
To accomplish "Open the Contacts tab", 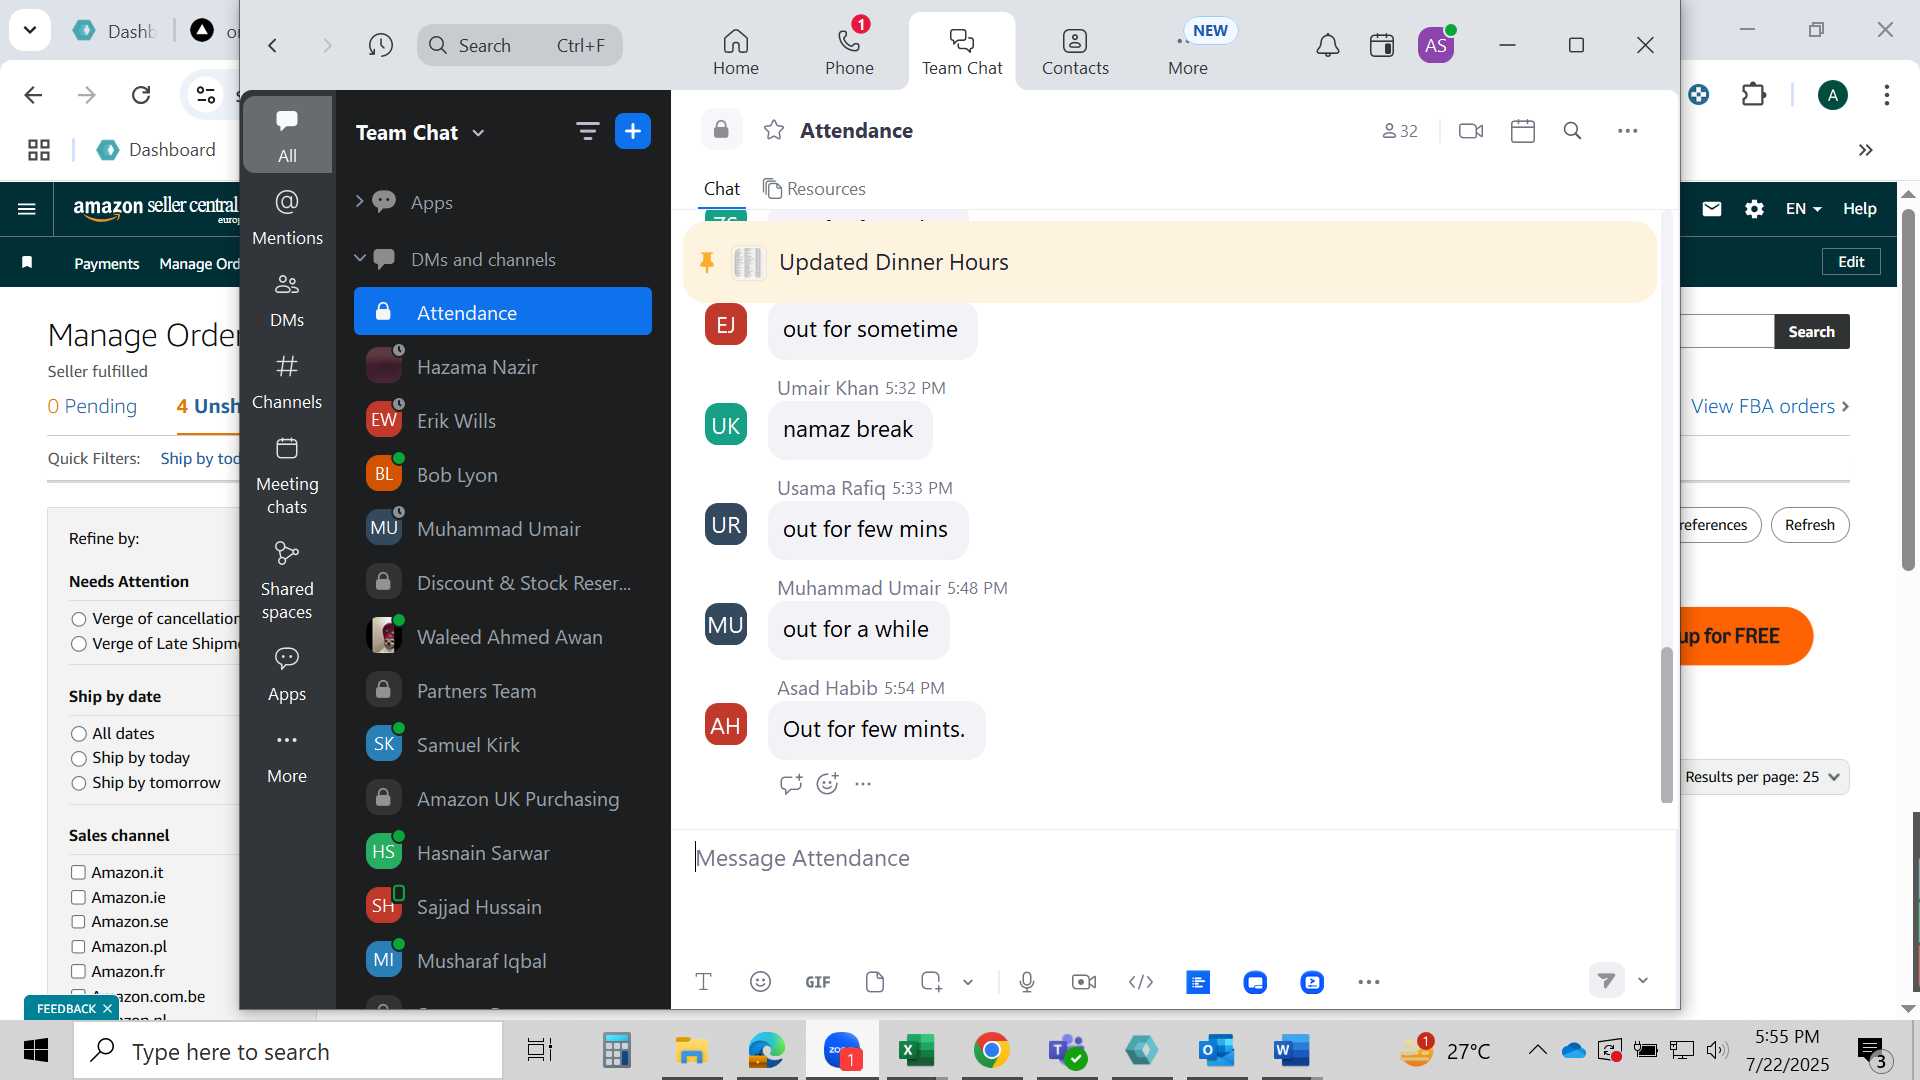I will pyautogui.click(x=1075, y=50).
